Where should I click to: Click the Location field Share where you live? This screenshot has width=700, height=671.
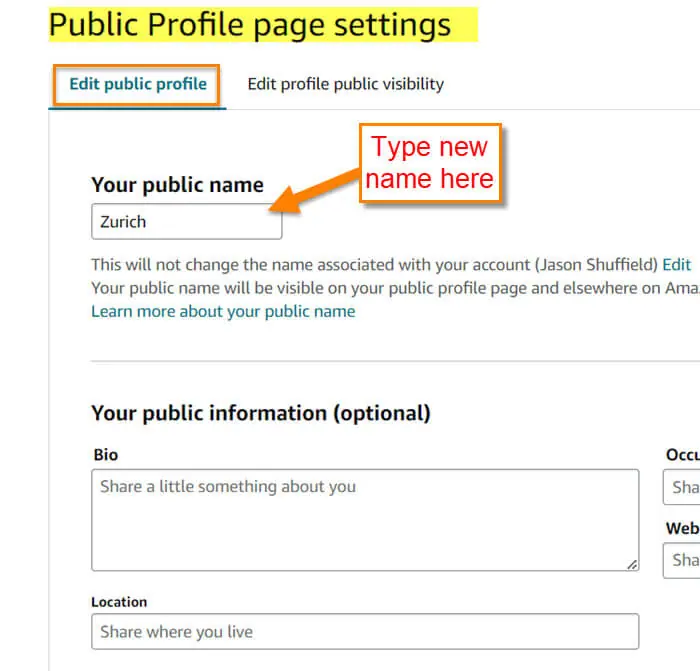tap(365, 631)
